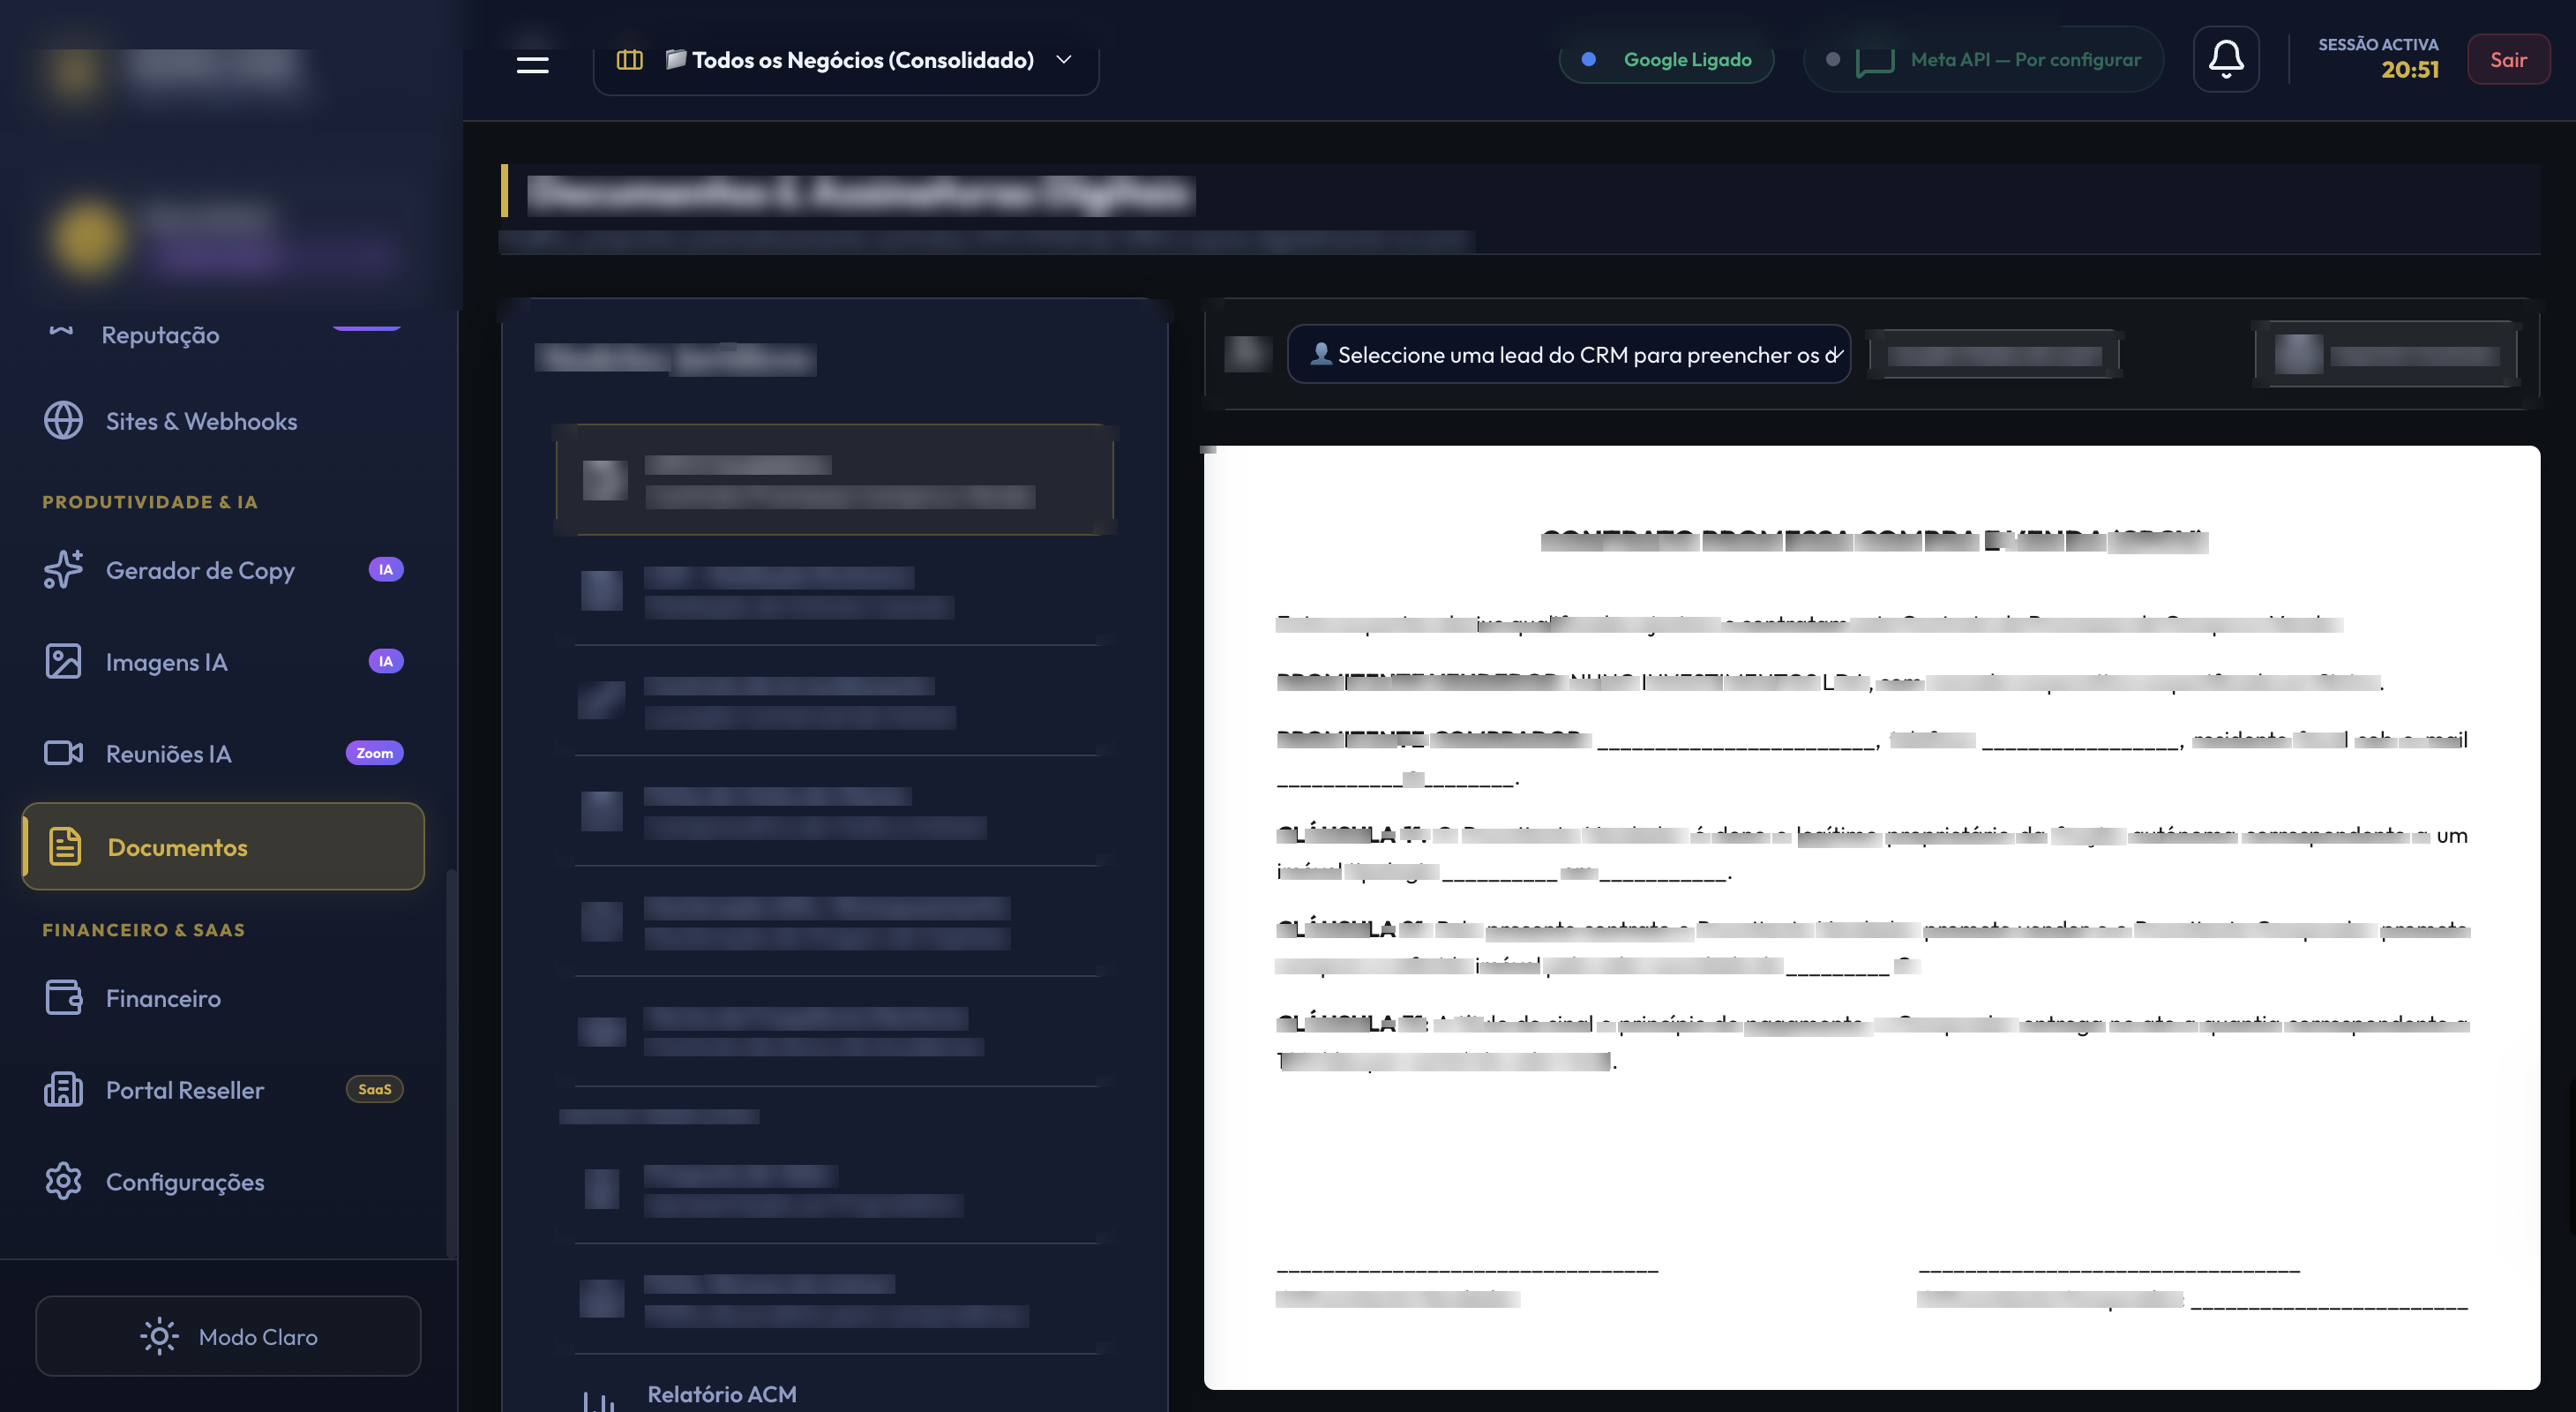The width and height of the screenshot is (2576, 1412).
Task: Click the PRODUTIVIDADE & IA section header
Action: pyautogui.click(x=150, y=502)
